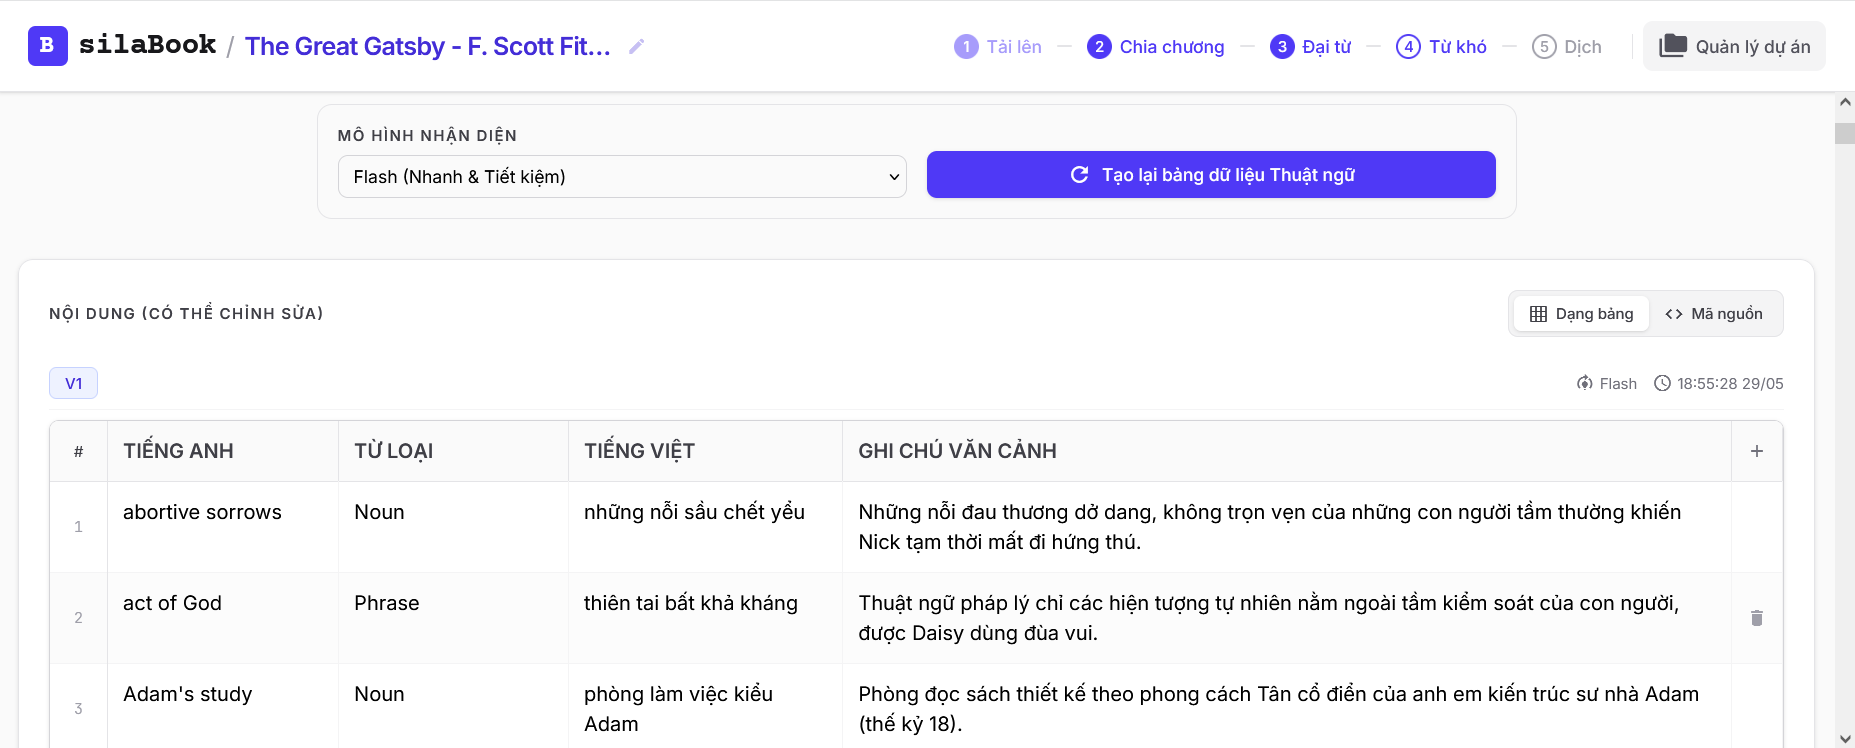
Task: Edit the Adam's study cell
Action: (x=222, y=706)
